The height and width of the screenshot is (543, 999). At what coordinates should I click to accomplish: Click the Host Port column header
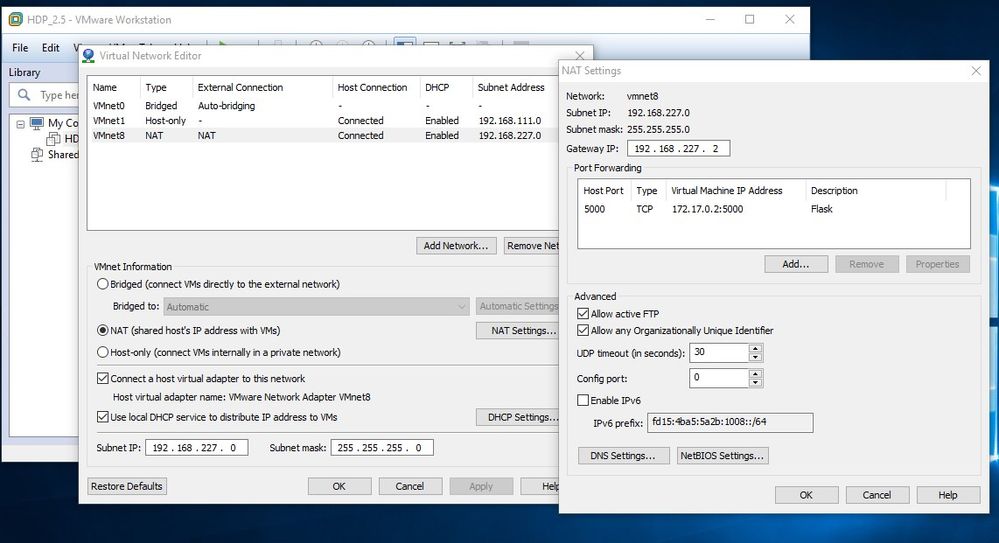point(604,191)
